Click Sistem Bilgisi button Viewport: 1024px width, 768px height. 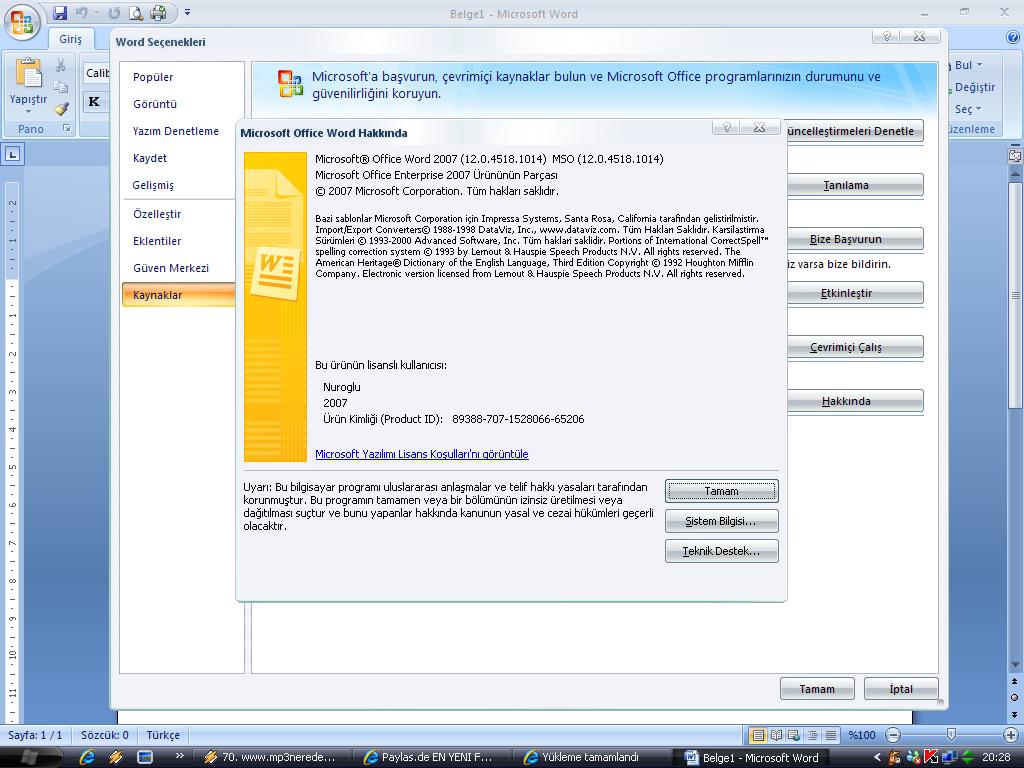(722, 521)
